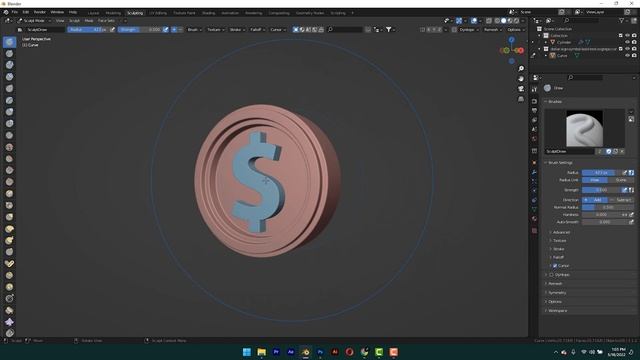The width and height of the screenshot is (640, 360).
Task: Adjust the Normal Radius slider
Action: pos(608,207)
